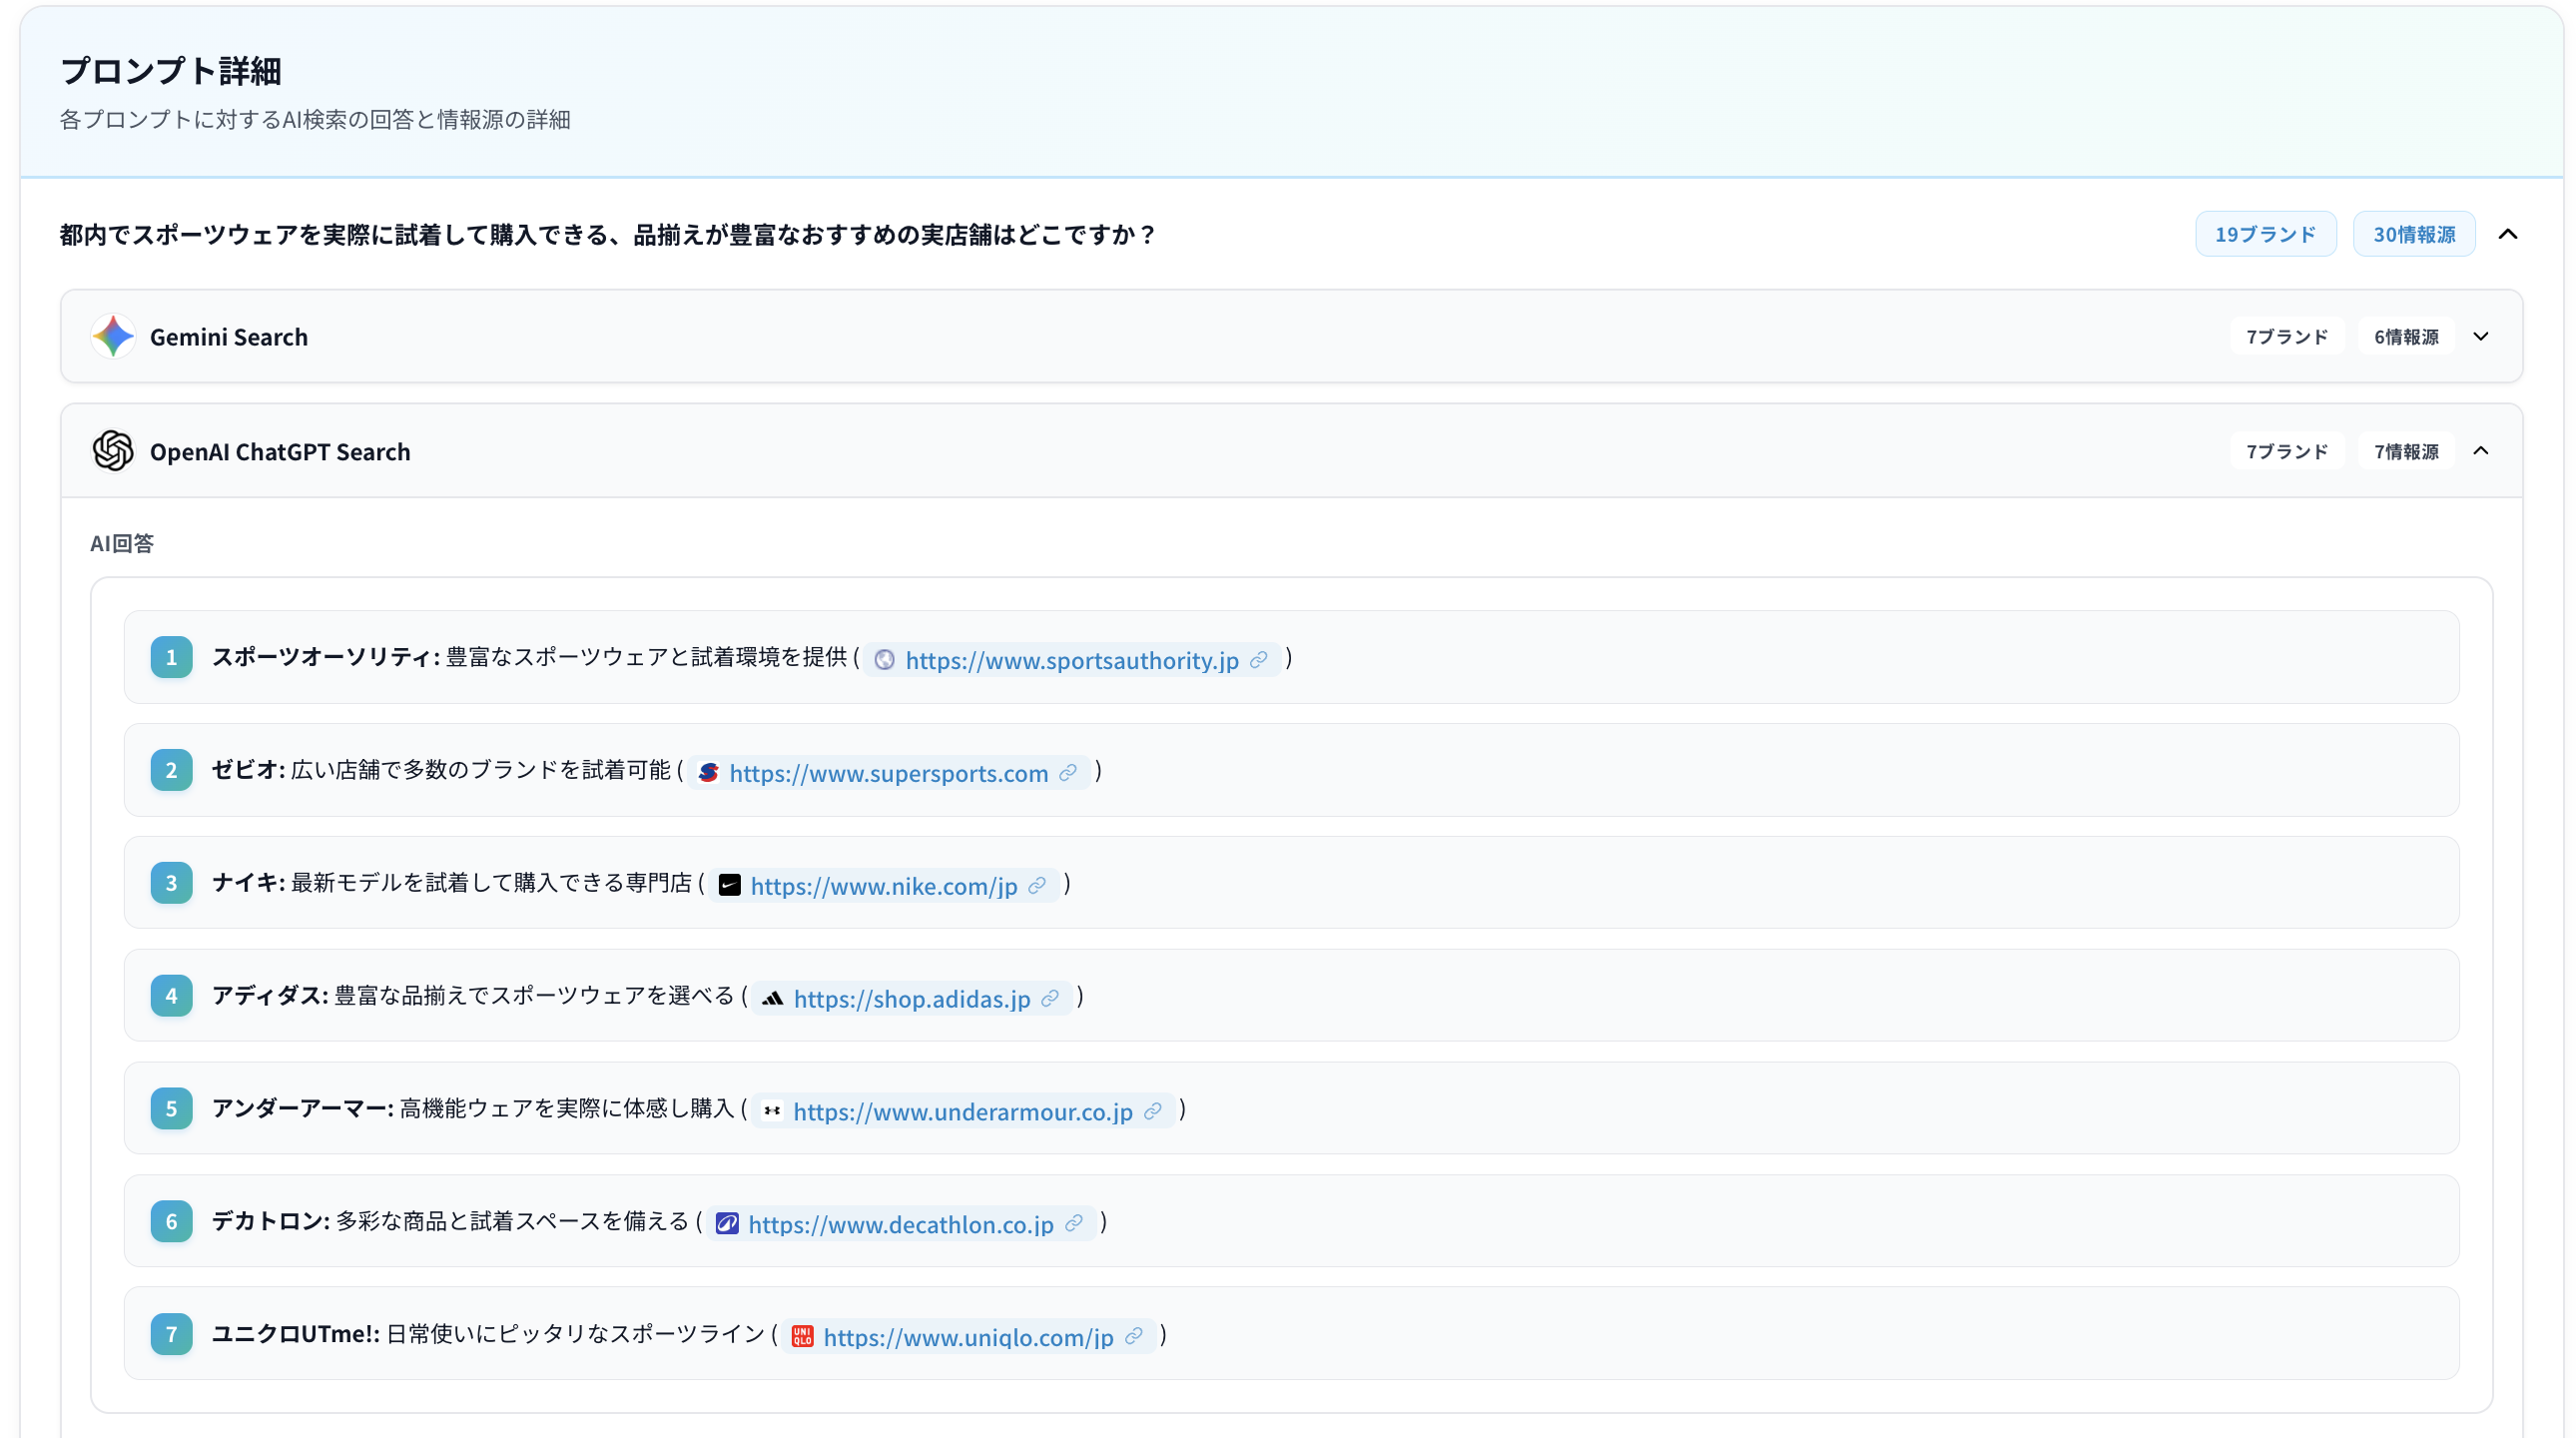Expand the Gemini Search results chevron

point(2482,336)
